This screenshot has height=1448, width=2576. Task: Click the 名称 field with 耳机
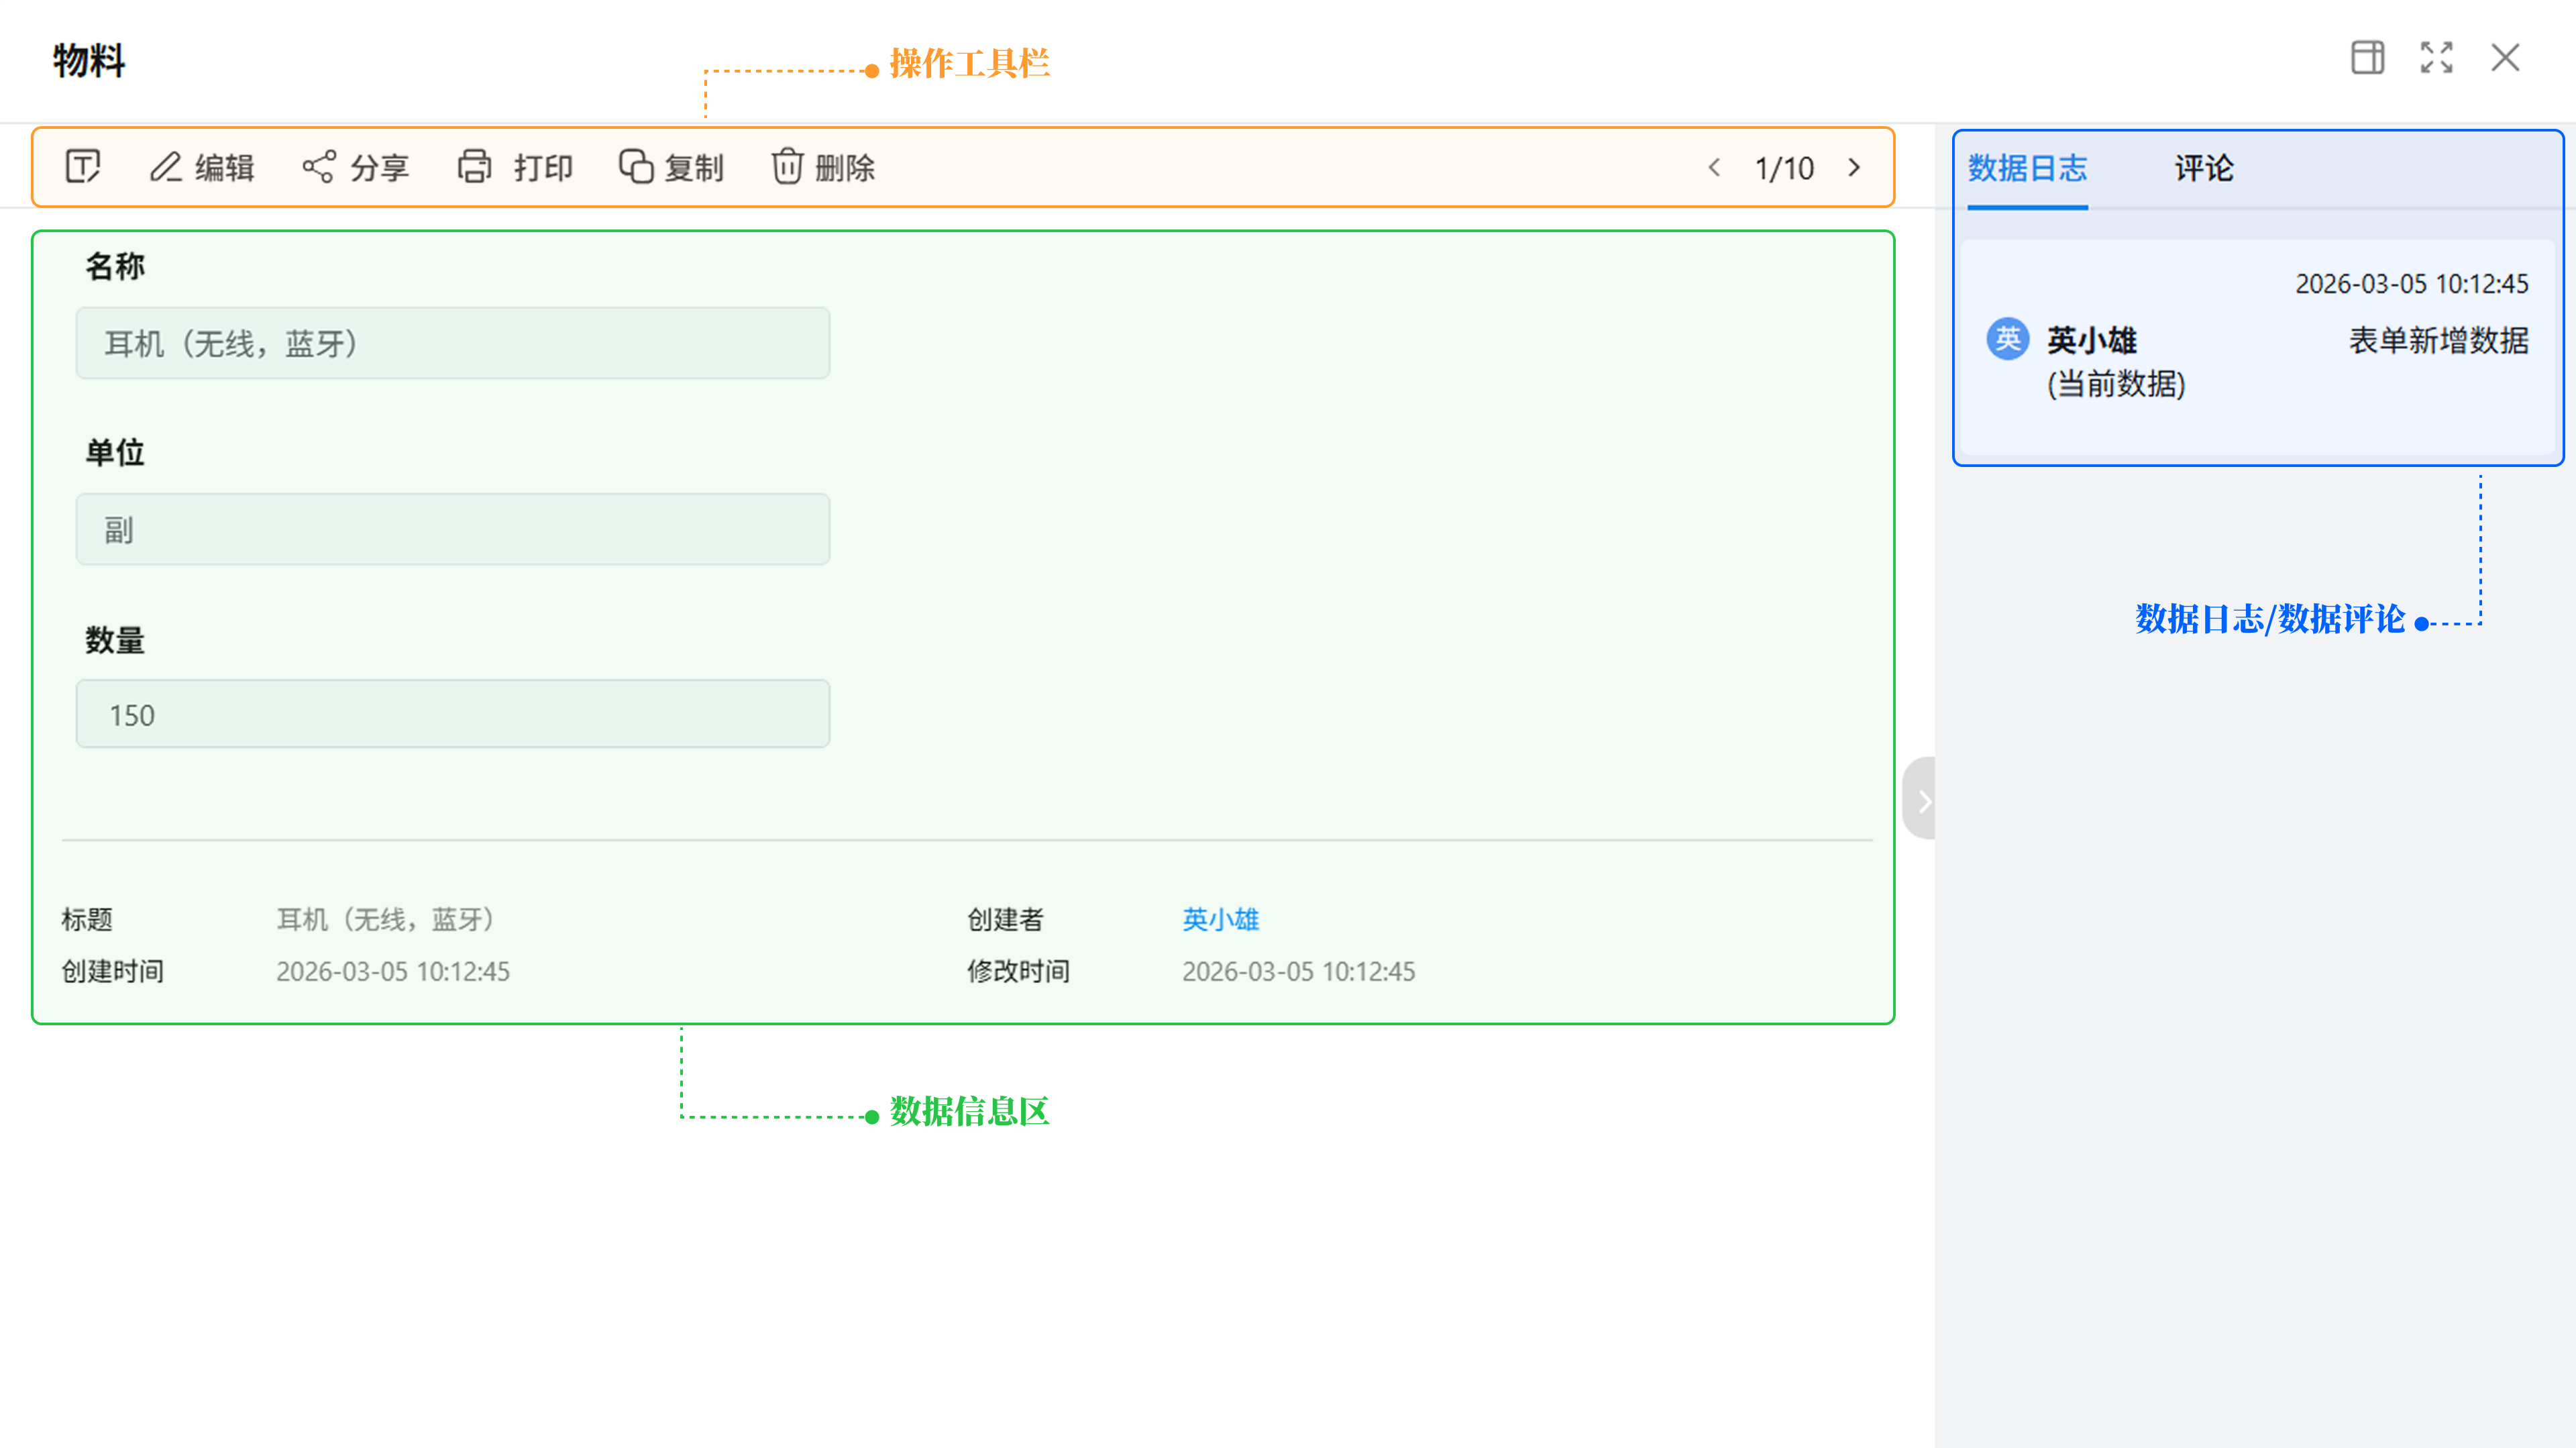click(x=452, y=343)
